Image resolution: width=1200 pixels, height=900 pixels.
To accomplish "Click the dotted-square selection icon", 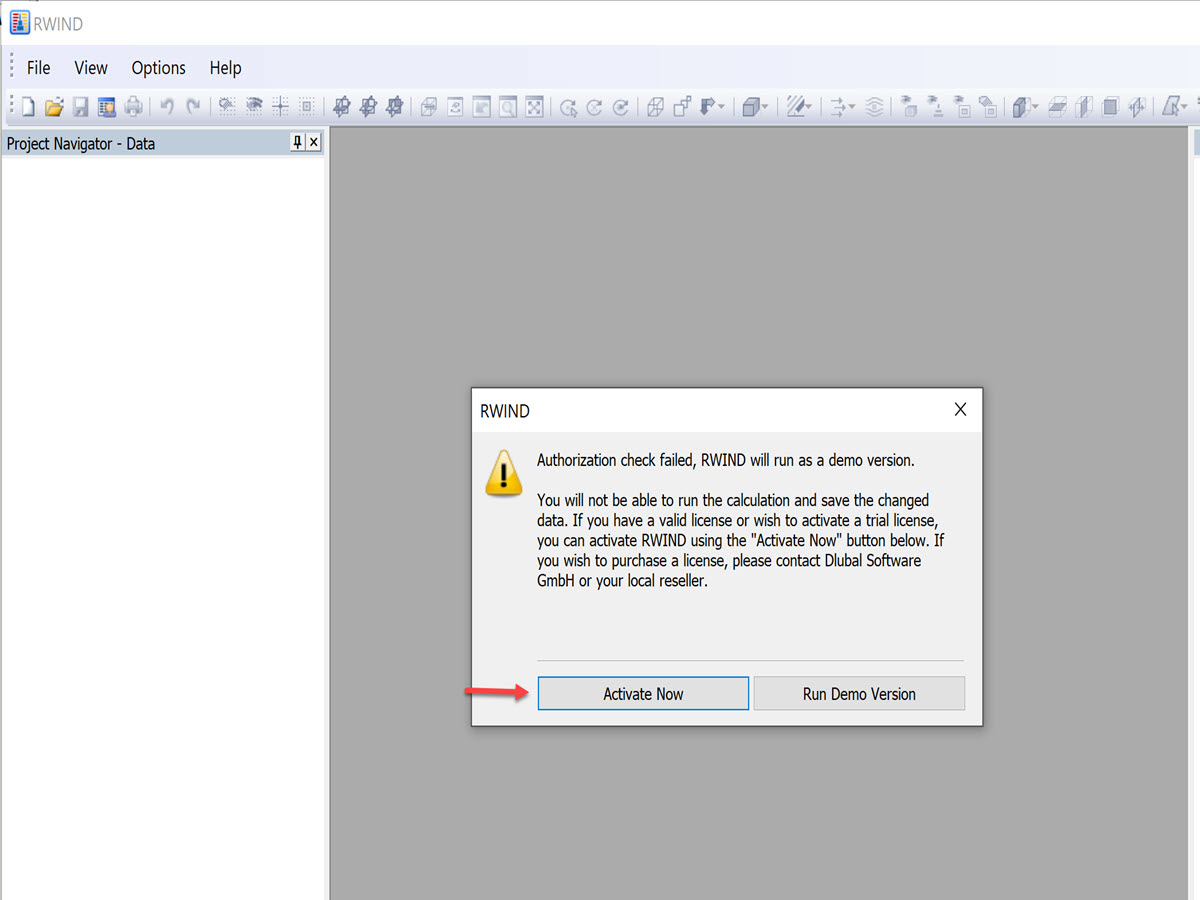I will click(307, 107).
